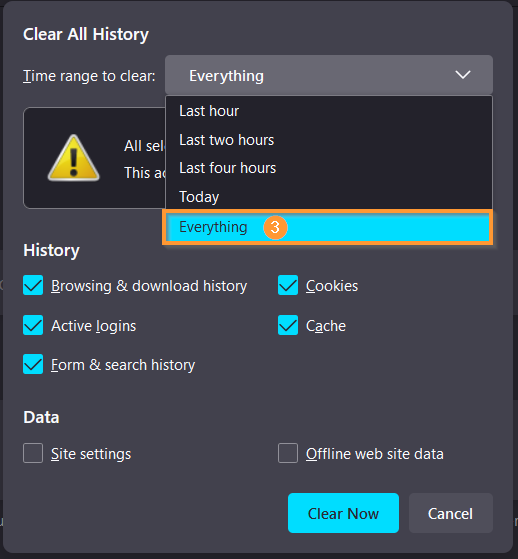The image size is (518, 559).
Task: Click the Cookies label text
Action: (332, 286)
